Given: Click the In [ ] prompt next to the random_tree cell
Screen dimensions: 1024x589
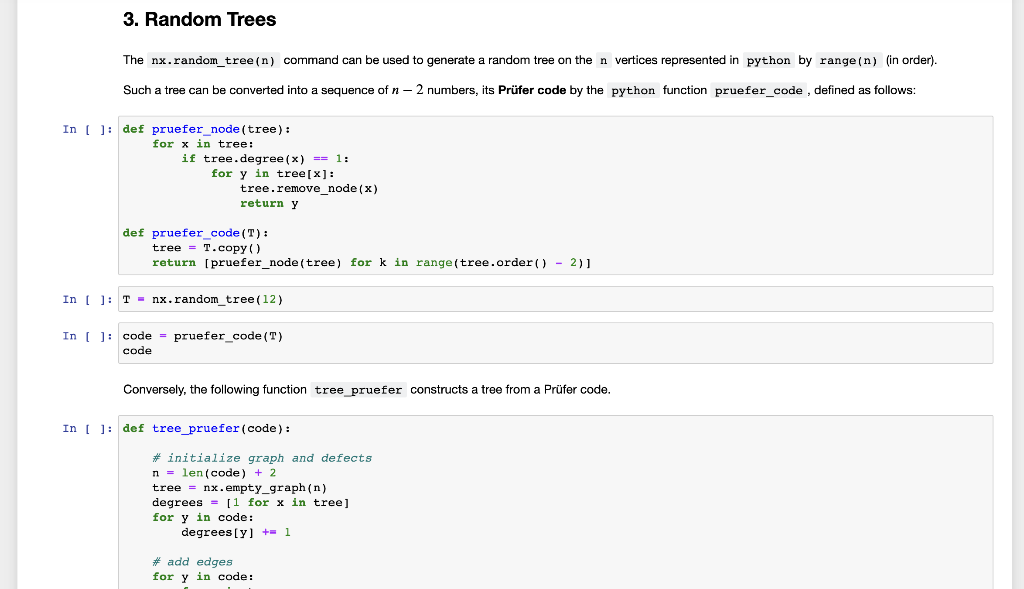Looking at the screenshot, I should (83, 298).
